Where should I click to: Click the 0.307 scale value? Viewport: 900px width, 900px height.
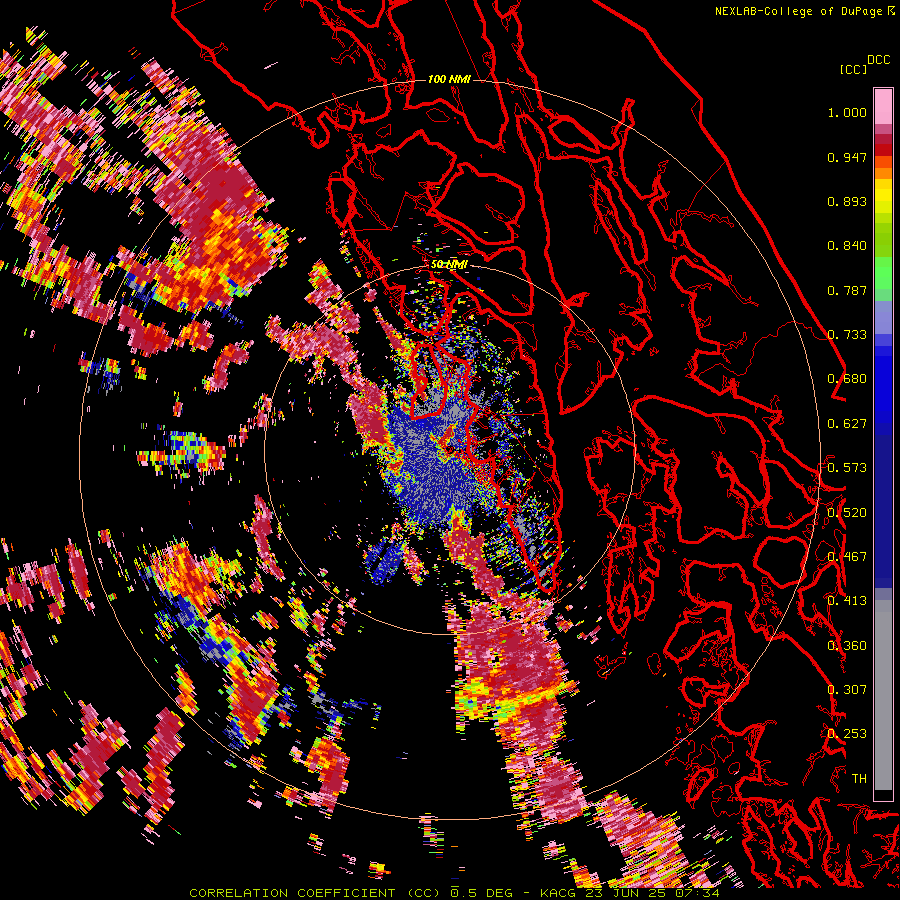coord(847,690)
